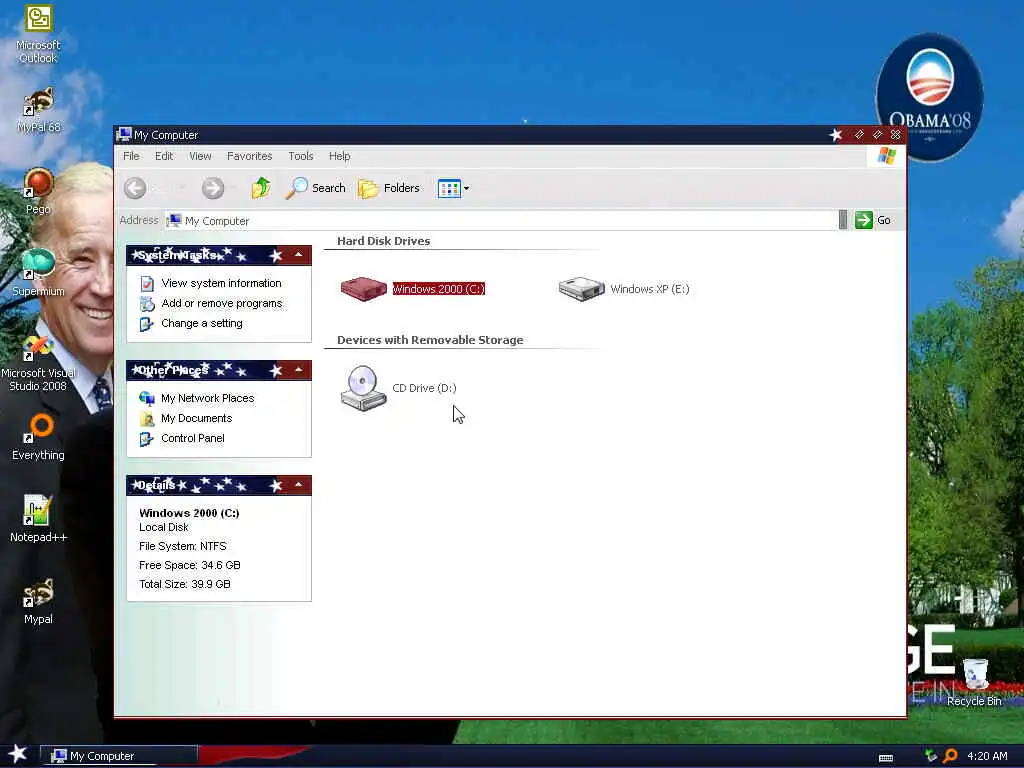Click the My Computer address field
The height and width of the screenshot is (768, 1024).
tap(501, 221)
